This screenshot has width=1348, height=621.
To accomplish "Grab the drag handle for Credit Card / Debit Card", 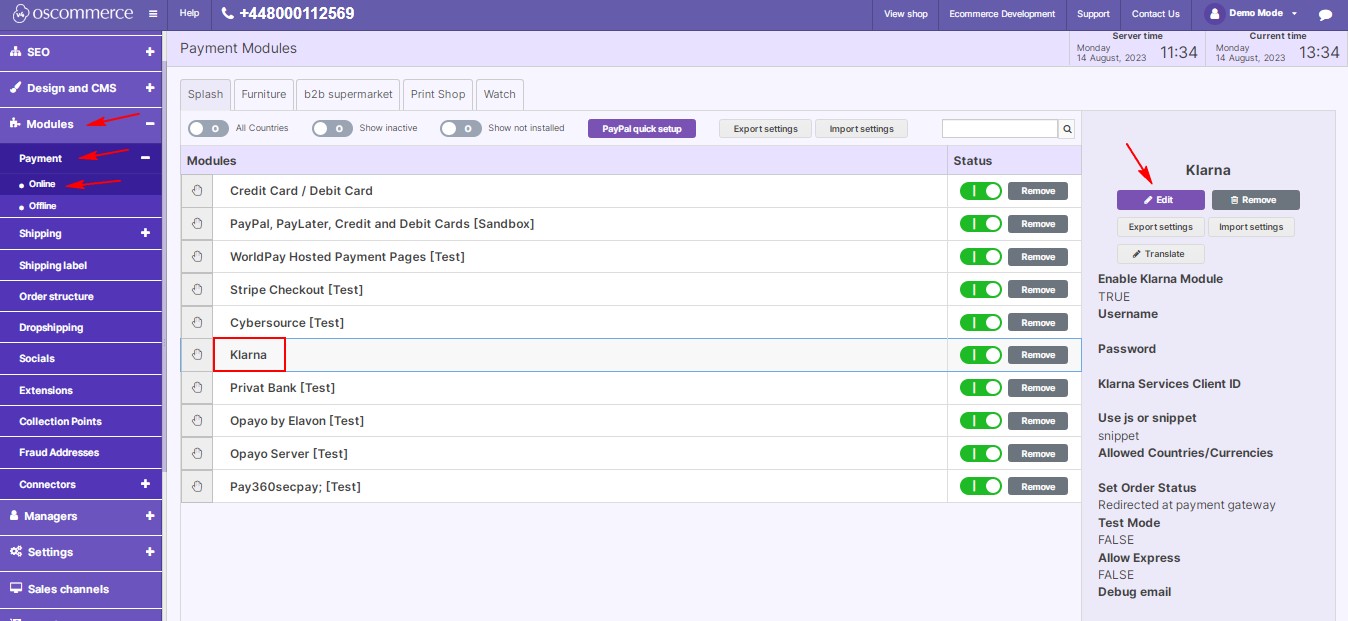I will pos(197,191).
